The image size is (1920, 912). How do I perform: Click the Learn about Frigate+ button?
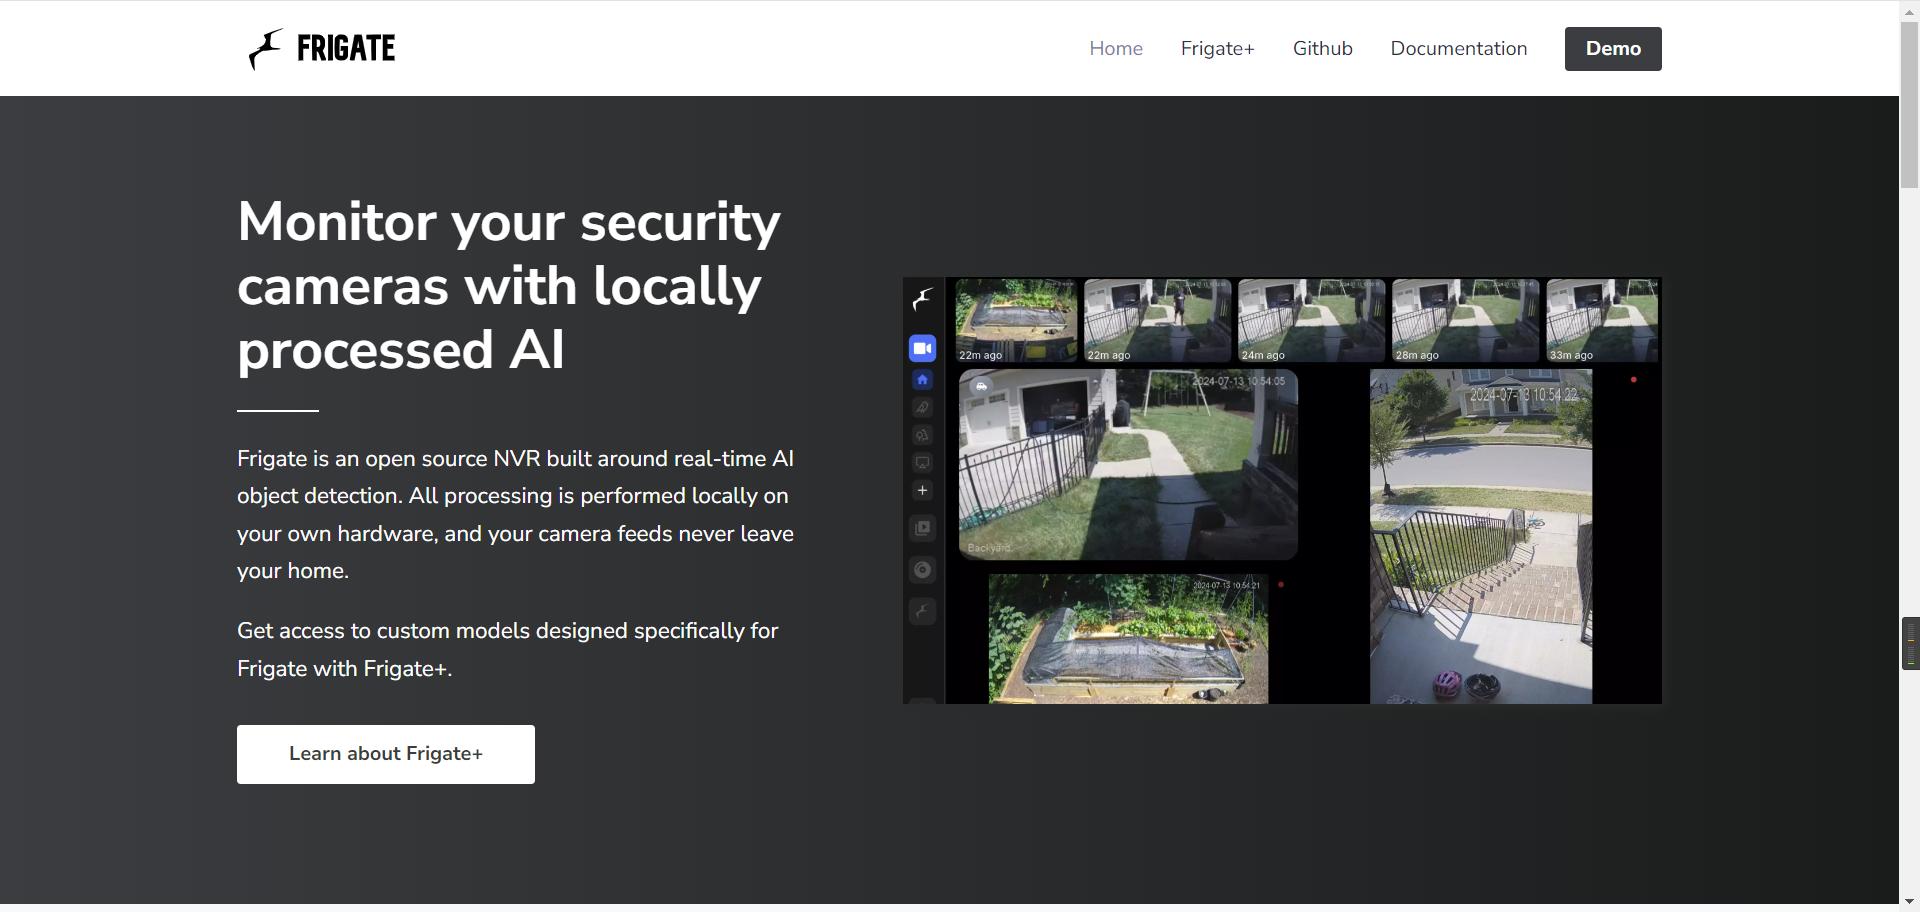386,754
